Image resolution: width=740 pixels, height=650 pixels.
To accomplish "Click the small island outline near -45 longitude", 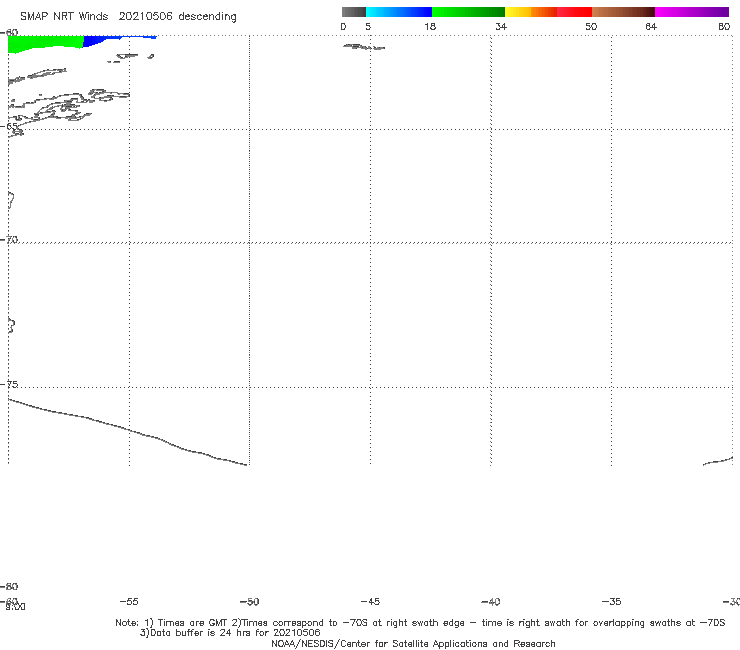I will [364, 47].
